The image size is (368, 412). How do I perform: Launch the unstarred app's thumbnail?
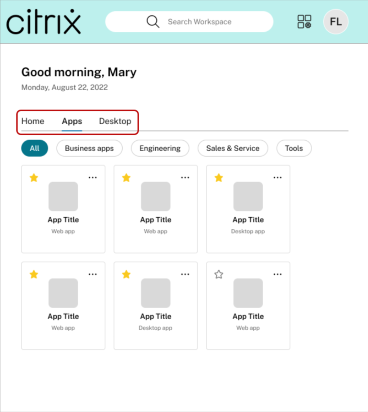[248, 293]
